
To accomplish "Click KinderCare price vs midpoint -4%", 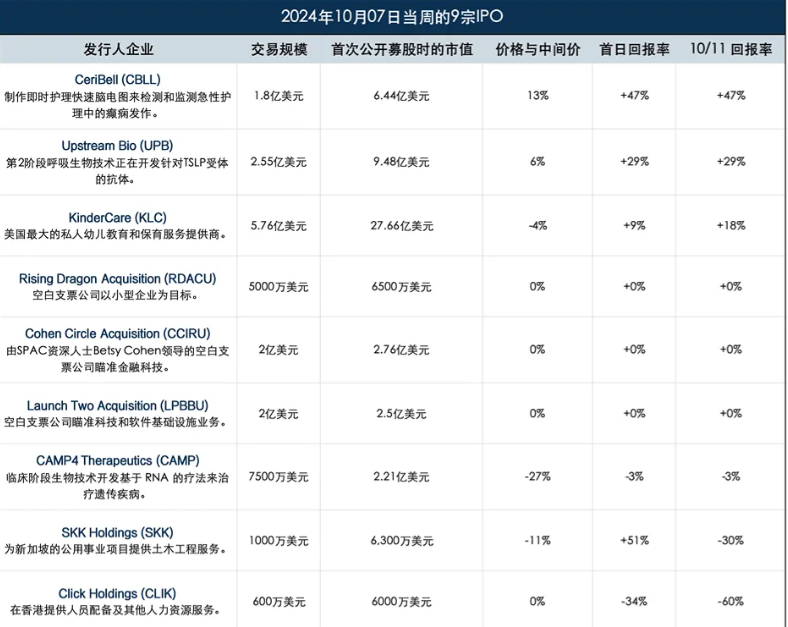I will click(x=537, y=226).
